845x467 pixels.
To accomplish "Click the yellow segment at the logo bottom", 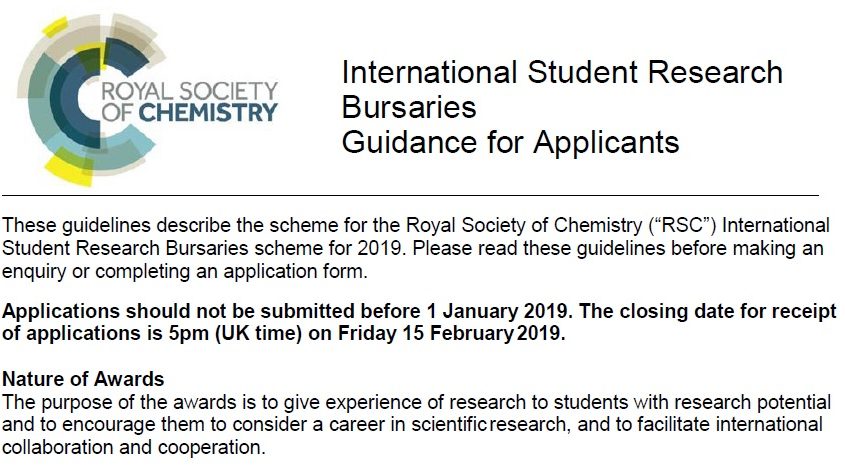I will click(x=69, y=170).
